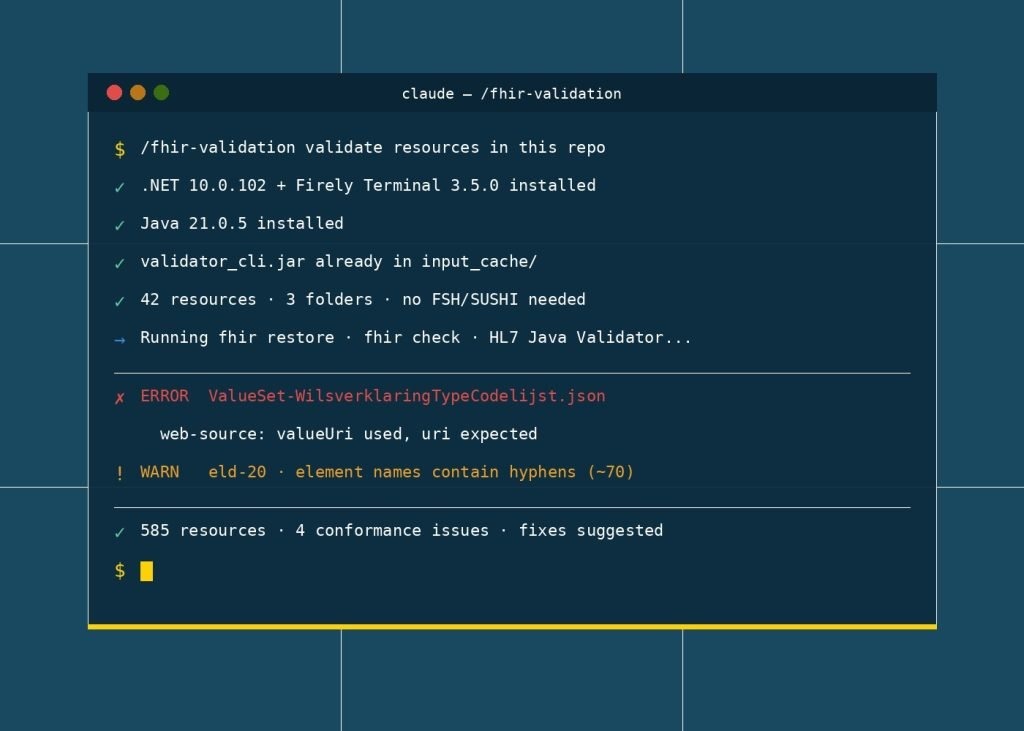Click '.NET 10.0.102 + Firely Terminal 3.5.0 installed'
The image size is (1024, 731).
[x=368, y=186]
